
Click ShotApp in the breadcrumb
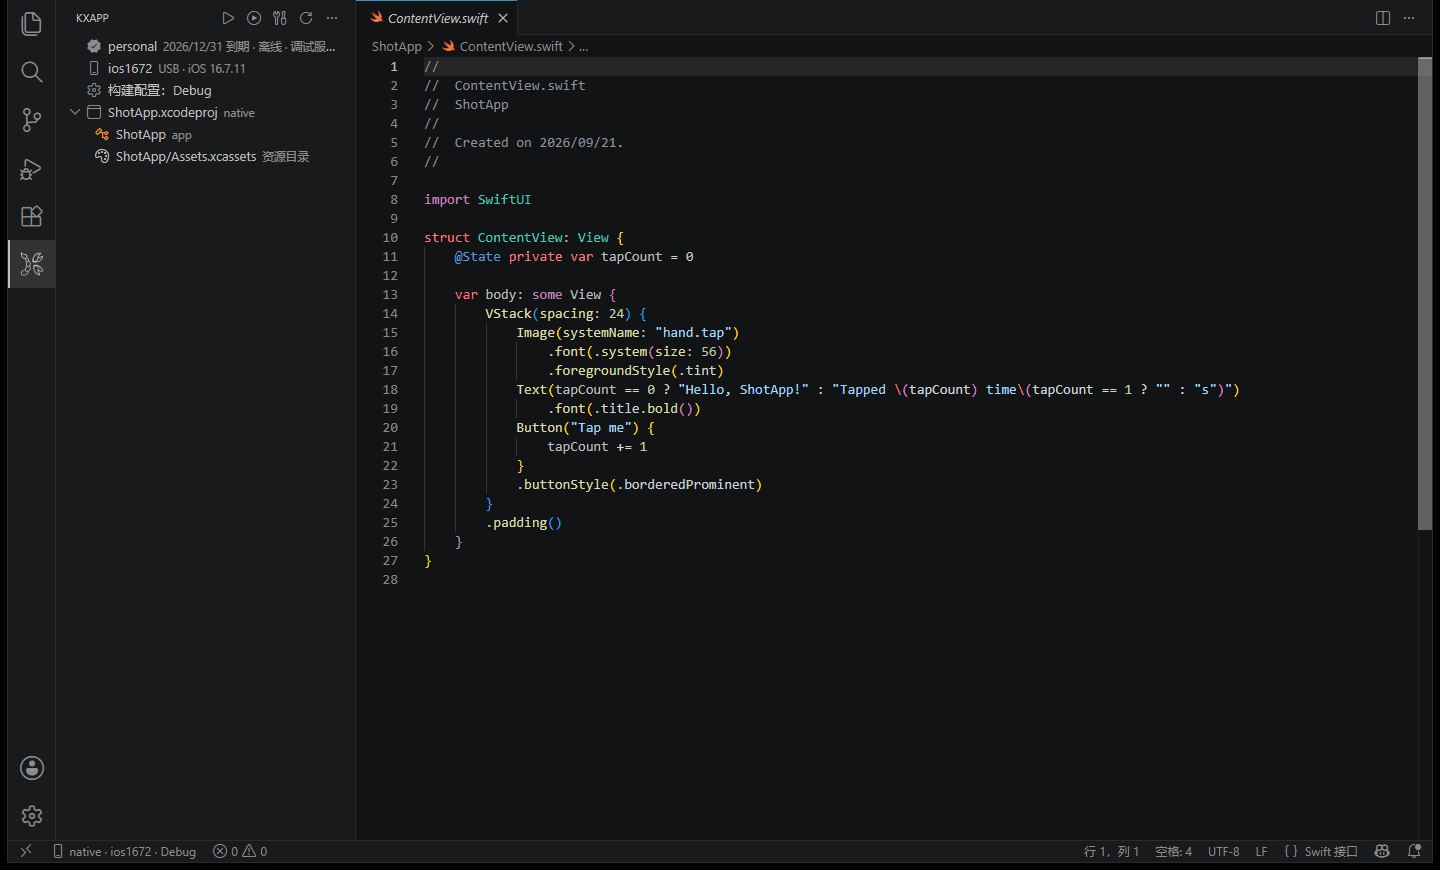397,46
